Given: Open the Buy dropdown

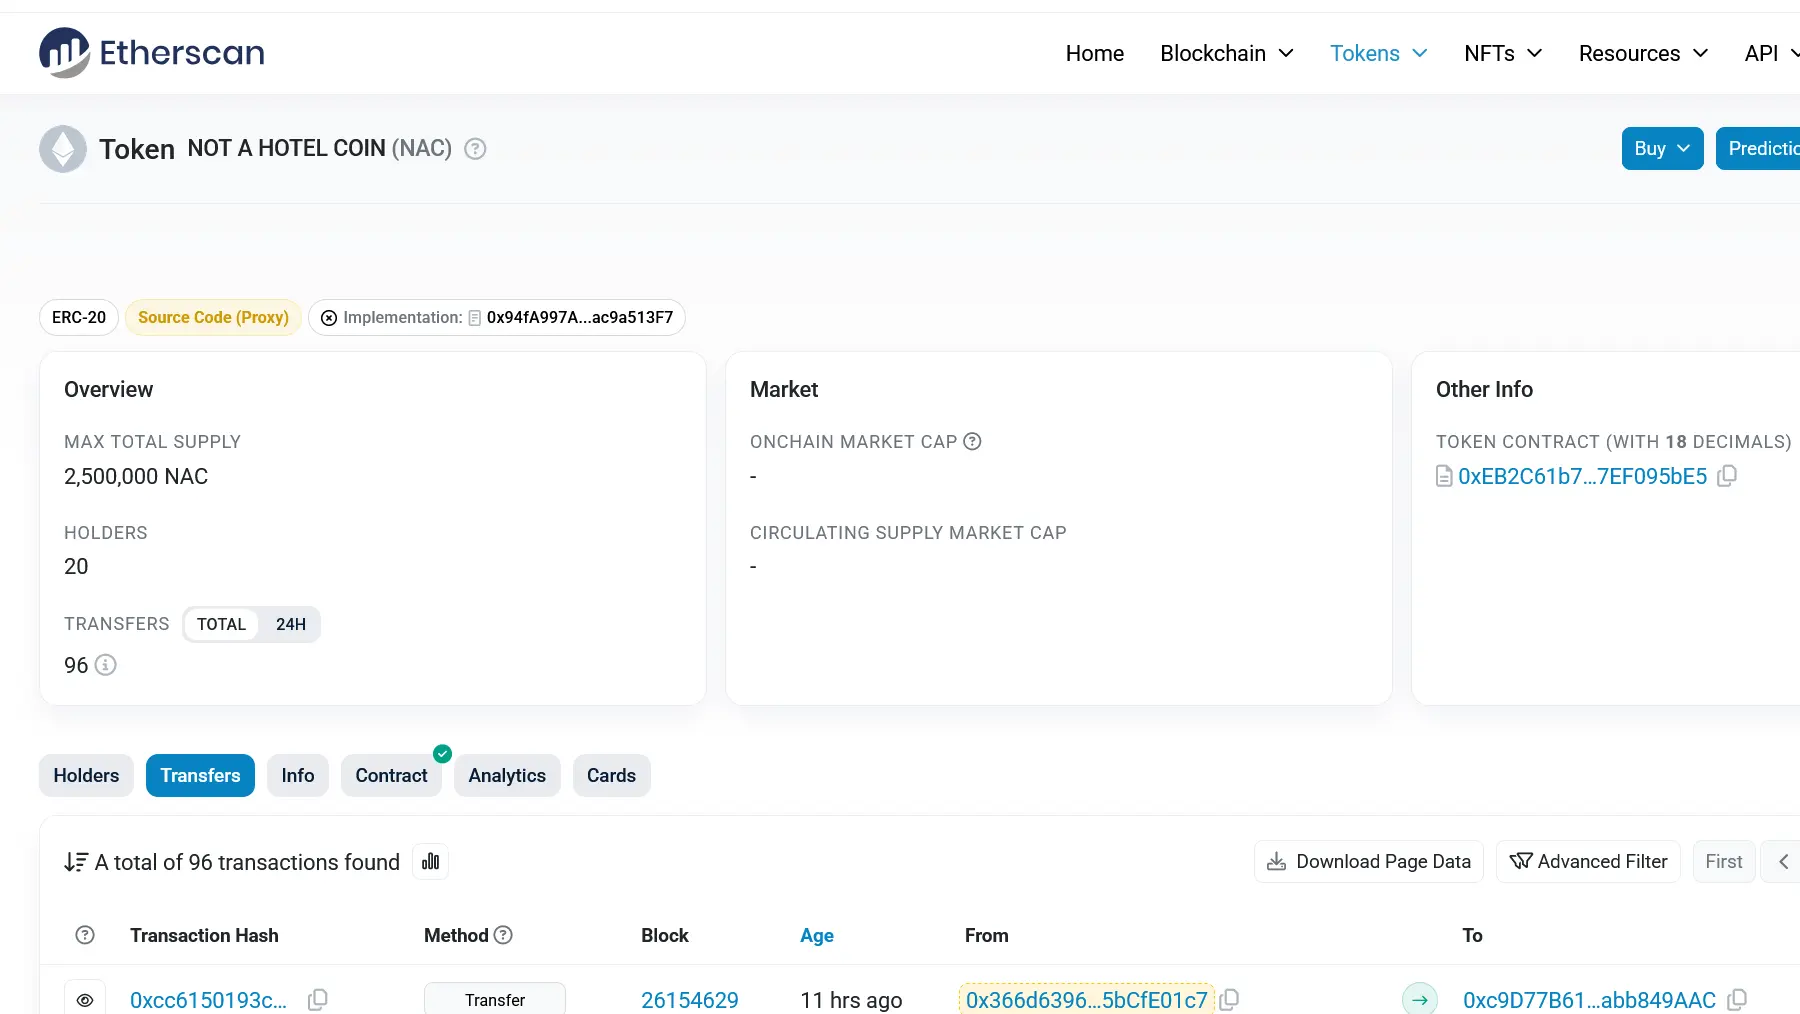Looking at the screenshot, I should pyautogui.click(x=1662, y=149).
